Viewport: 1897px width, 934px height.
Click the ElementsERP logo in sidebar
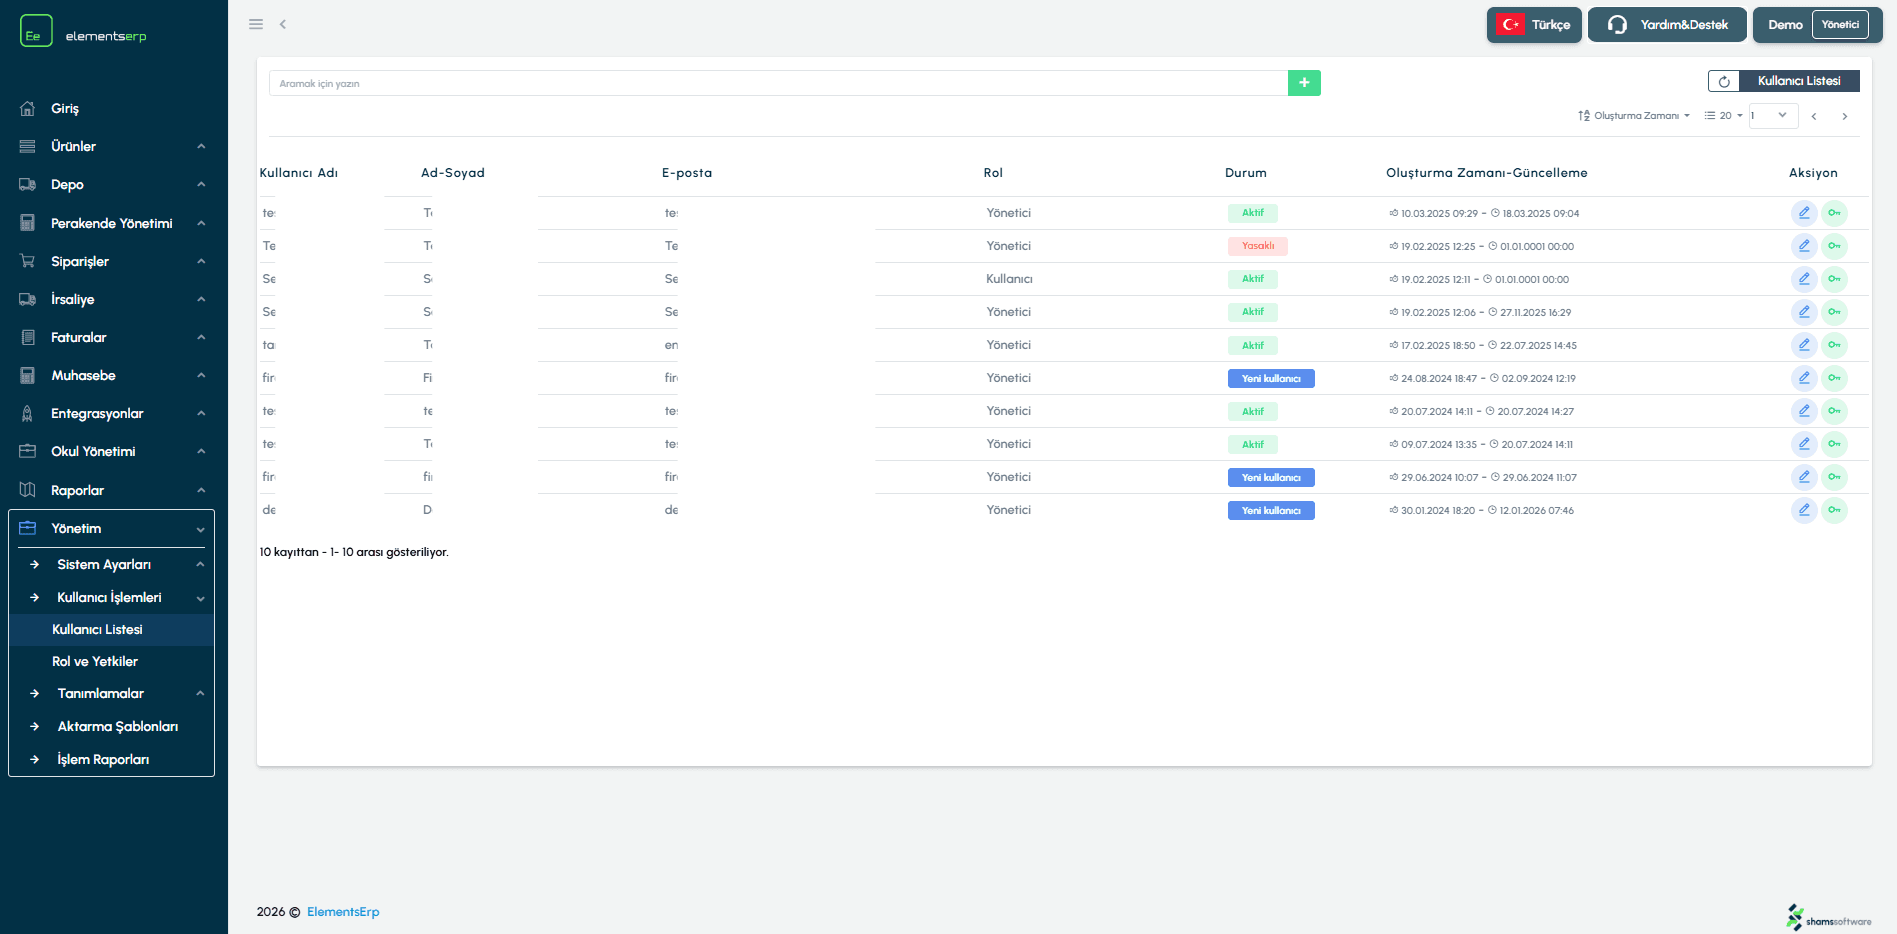point(84,32)
